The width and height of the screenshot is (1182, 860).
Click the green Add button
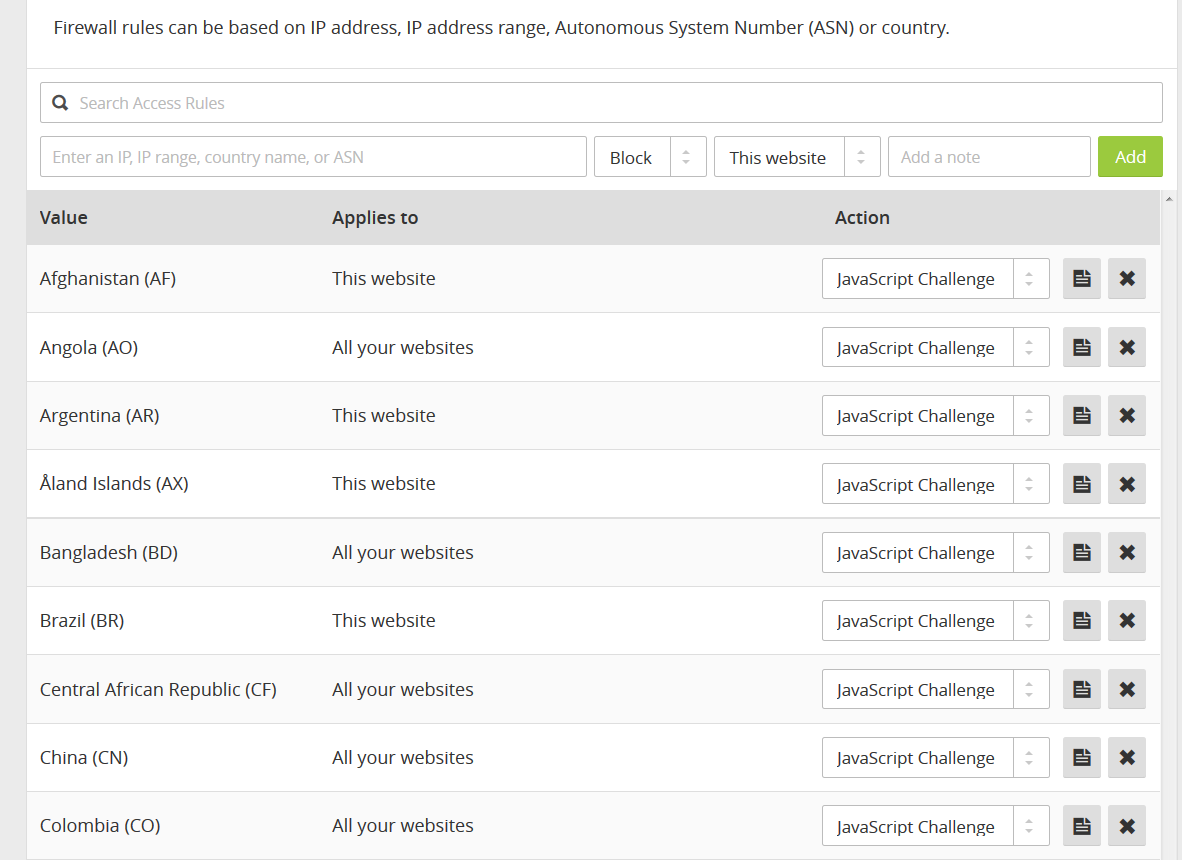point(1130,157)
